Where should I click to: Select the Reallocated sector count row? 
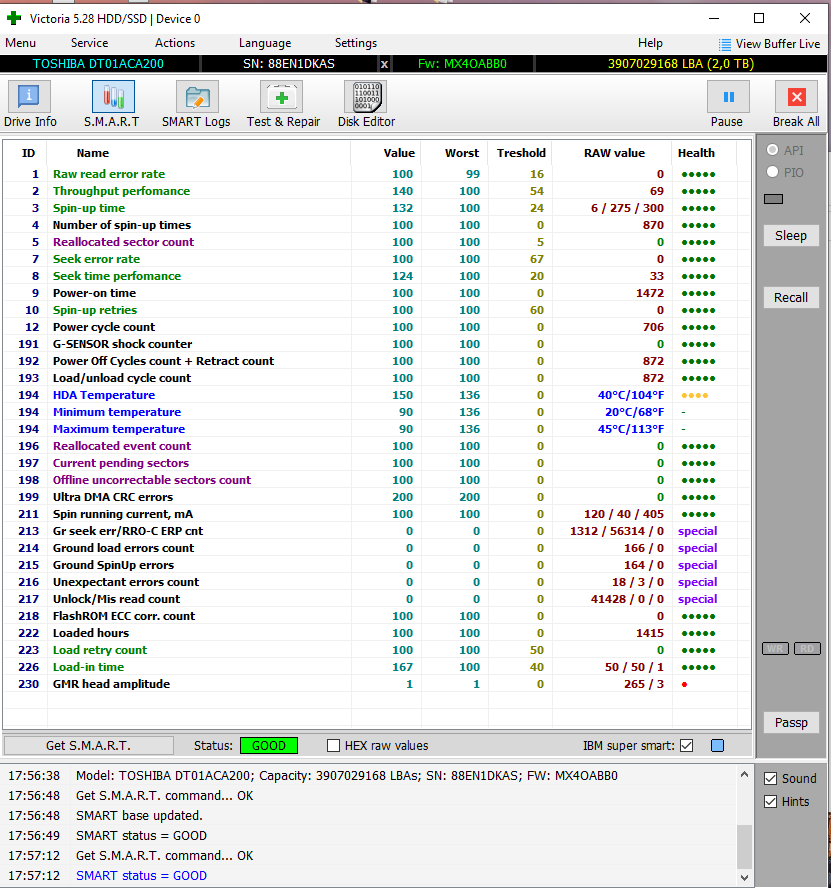[x=123, y=242]
